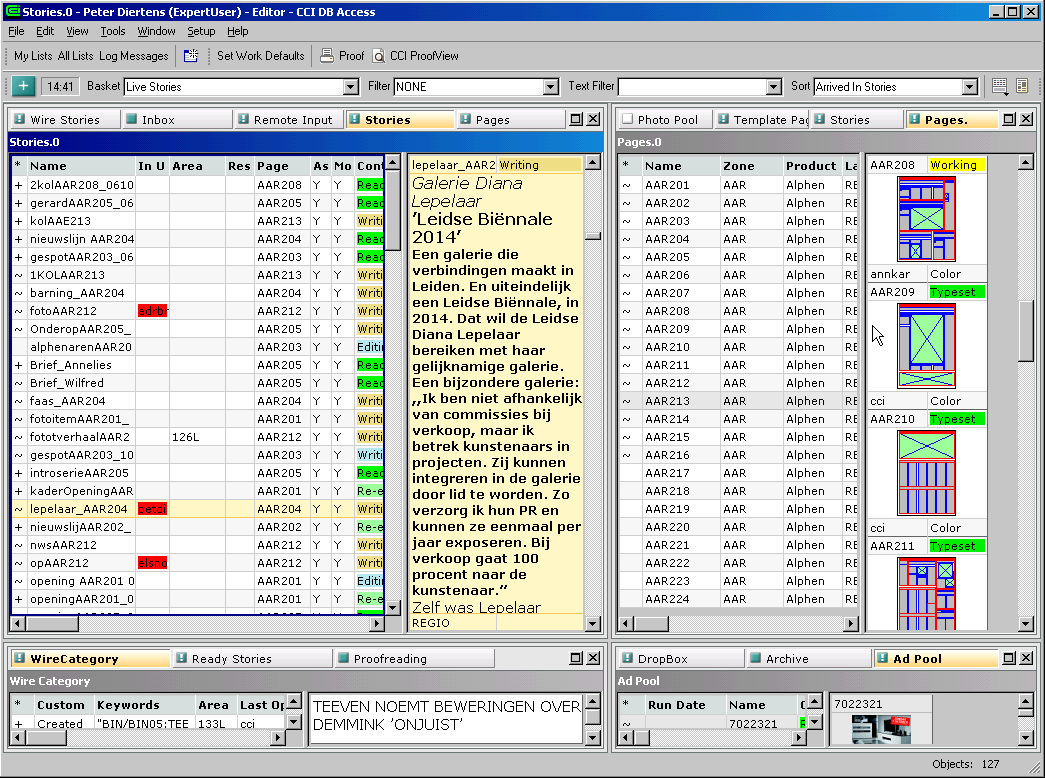Click the My Lists toolbar button
Screen dimensions: 1045x778
(33, 56)
